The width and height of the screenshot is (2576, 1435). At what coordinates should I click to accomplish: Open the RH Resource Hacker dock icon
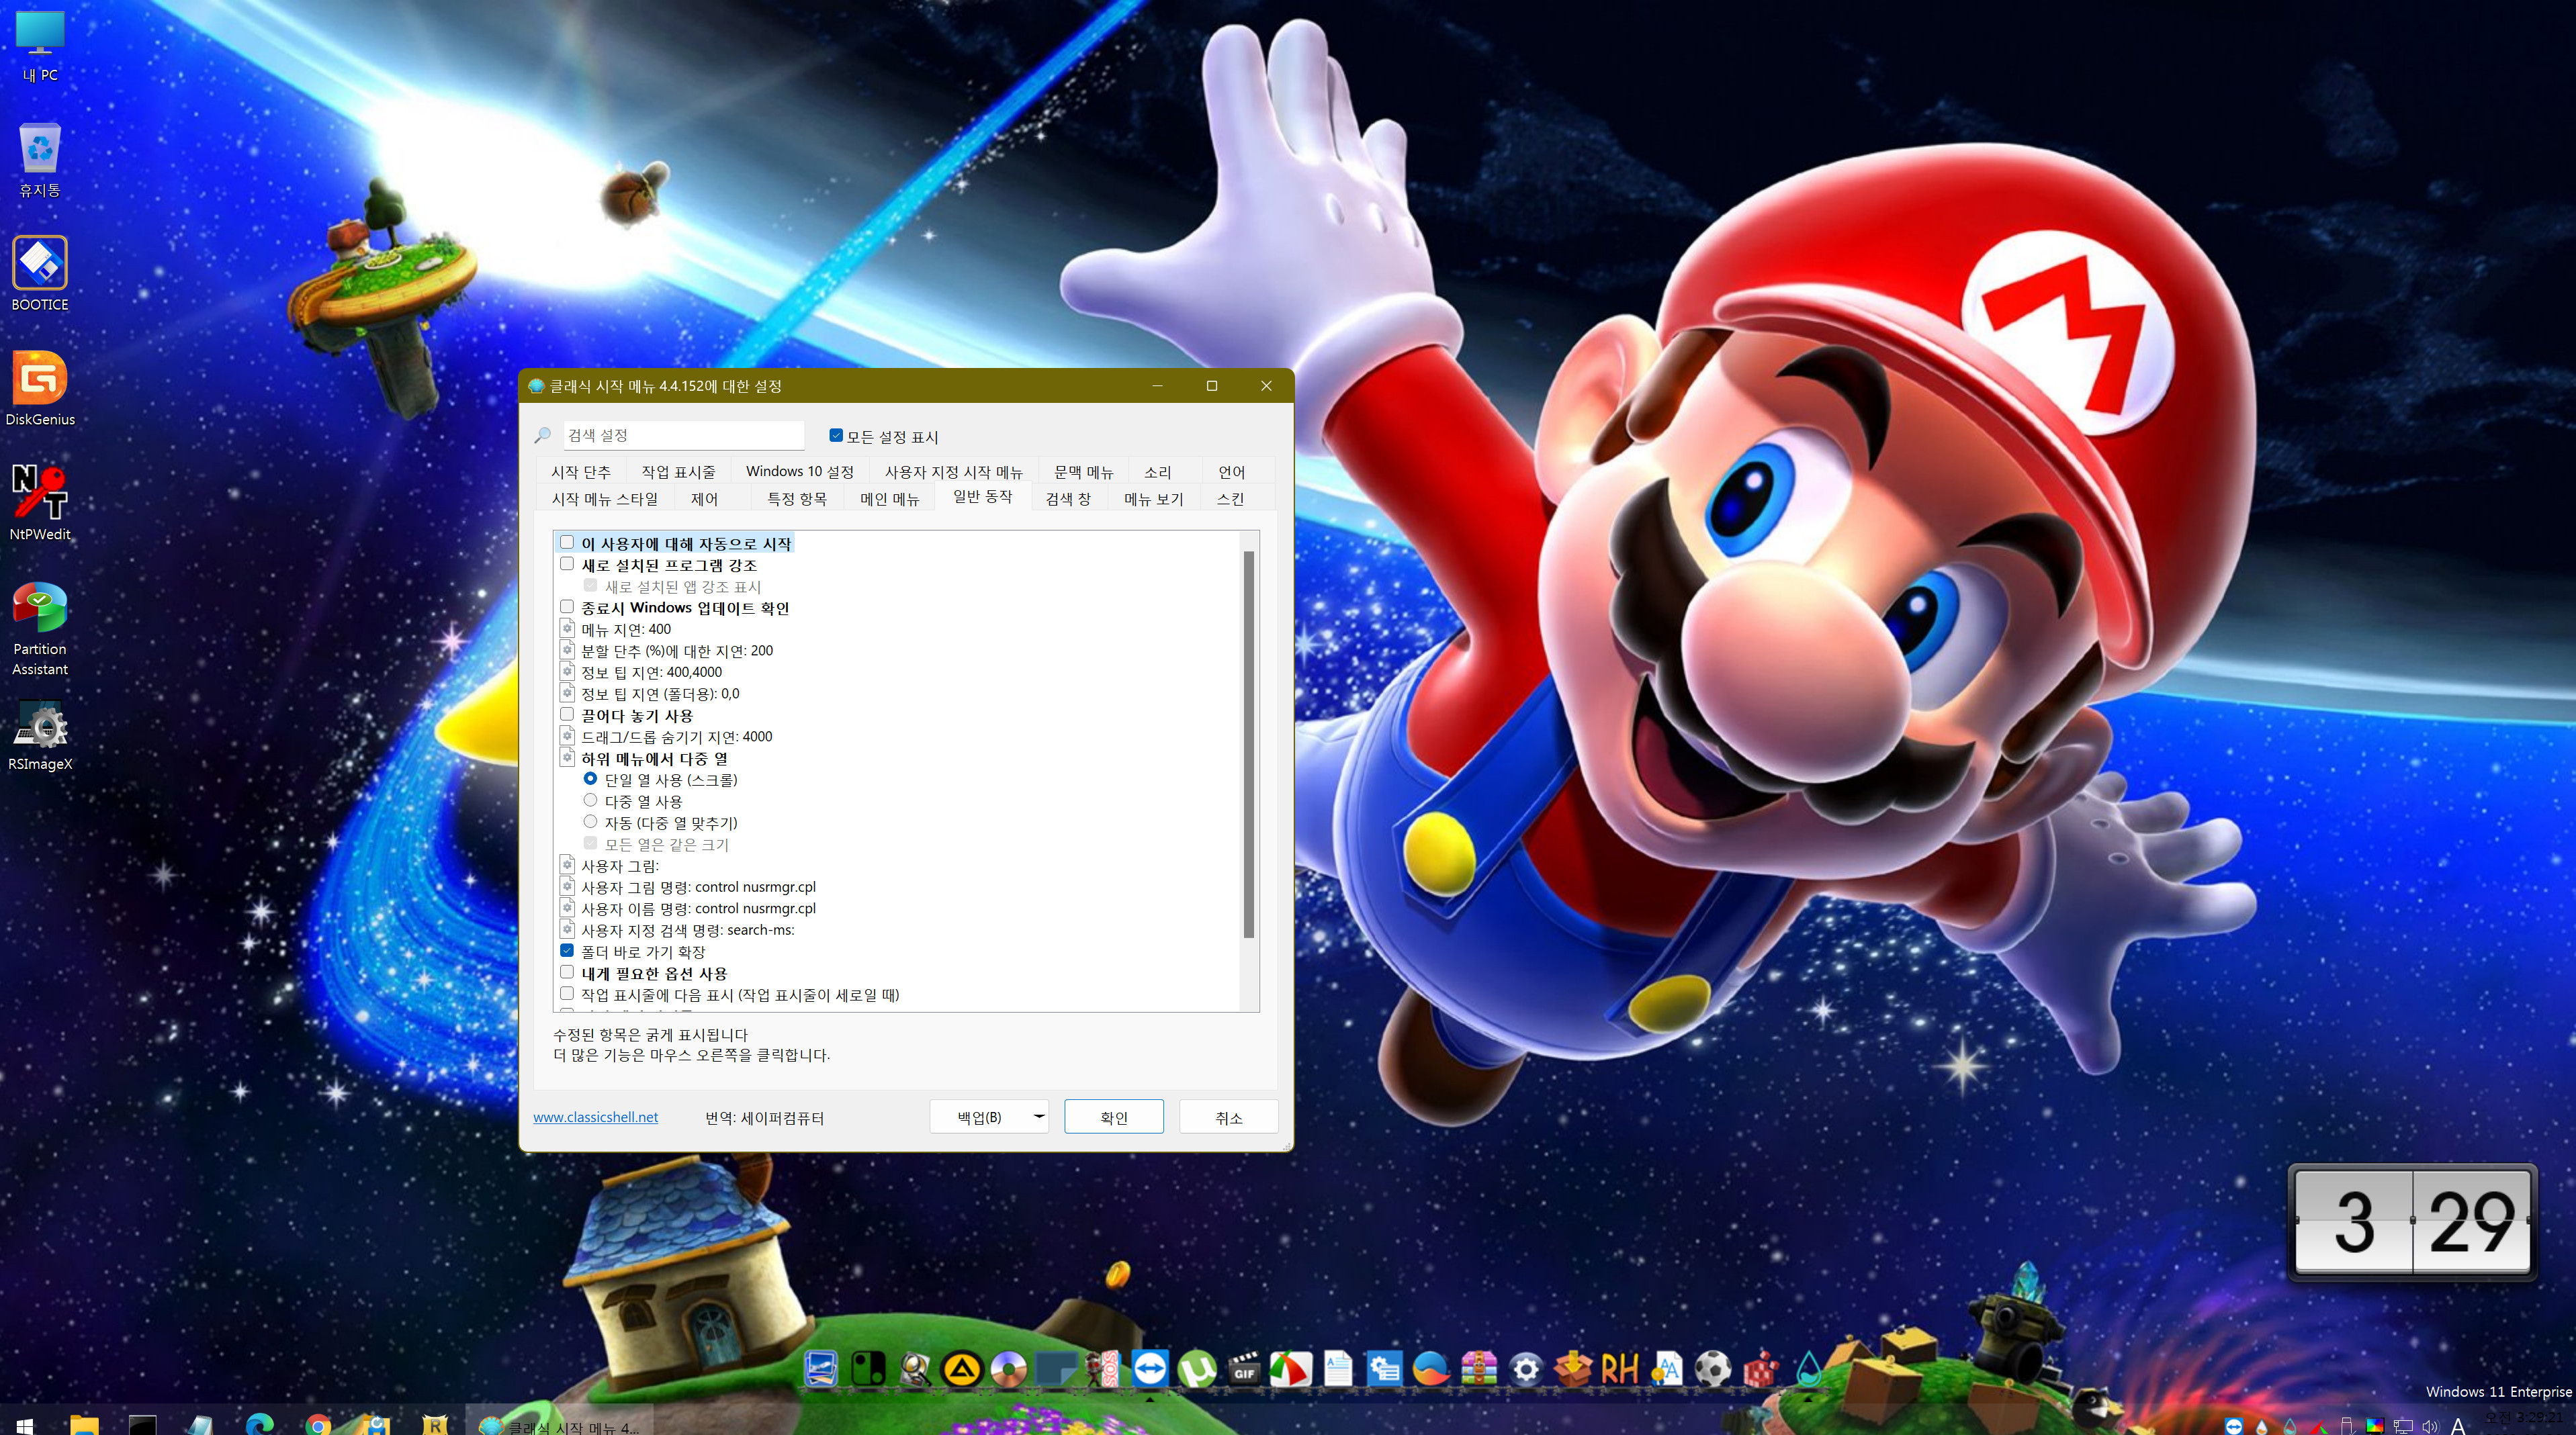coord(1620,1368)
